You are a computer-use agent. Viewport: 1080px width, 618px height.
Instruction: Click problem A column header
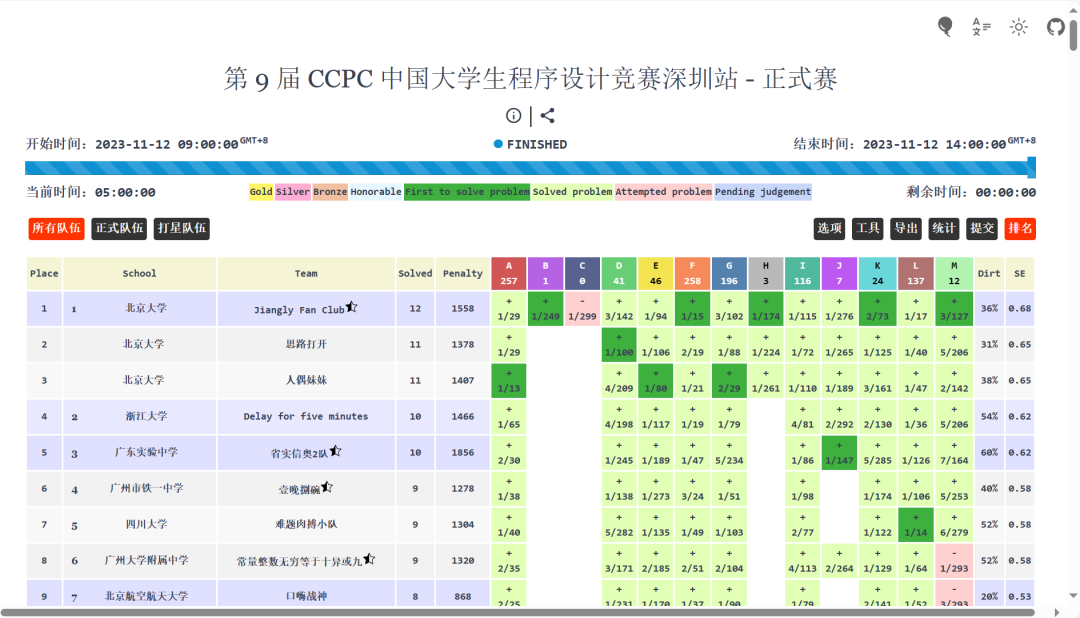pos(508,274)
